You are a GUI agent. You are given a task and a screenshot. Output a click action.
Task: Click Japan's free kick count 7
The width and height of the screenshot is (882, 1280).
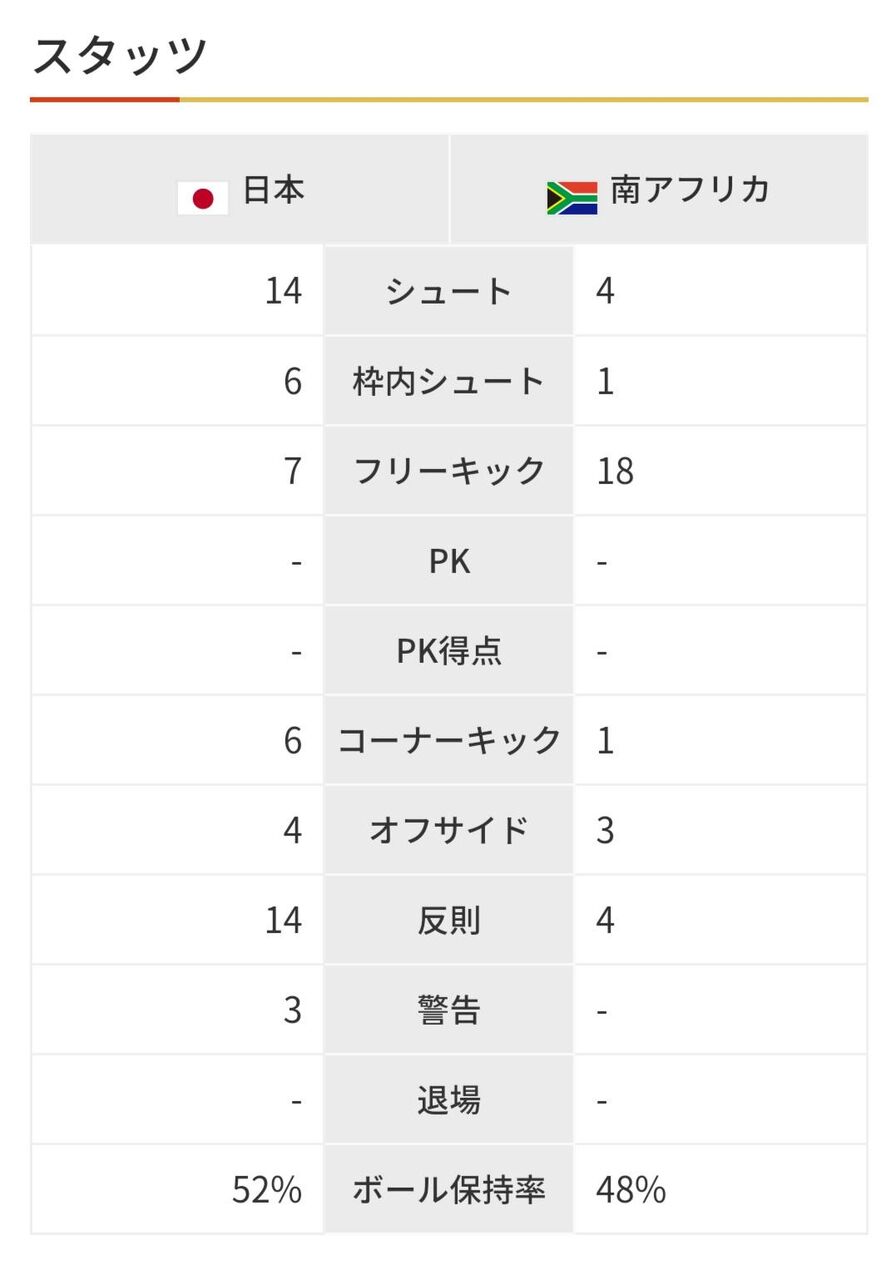point(292,471)
